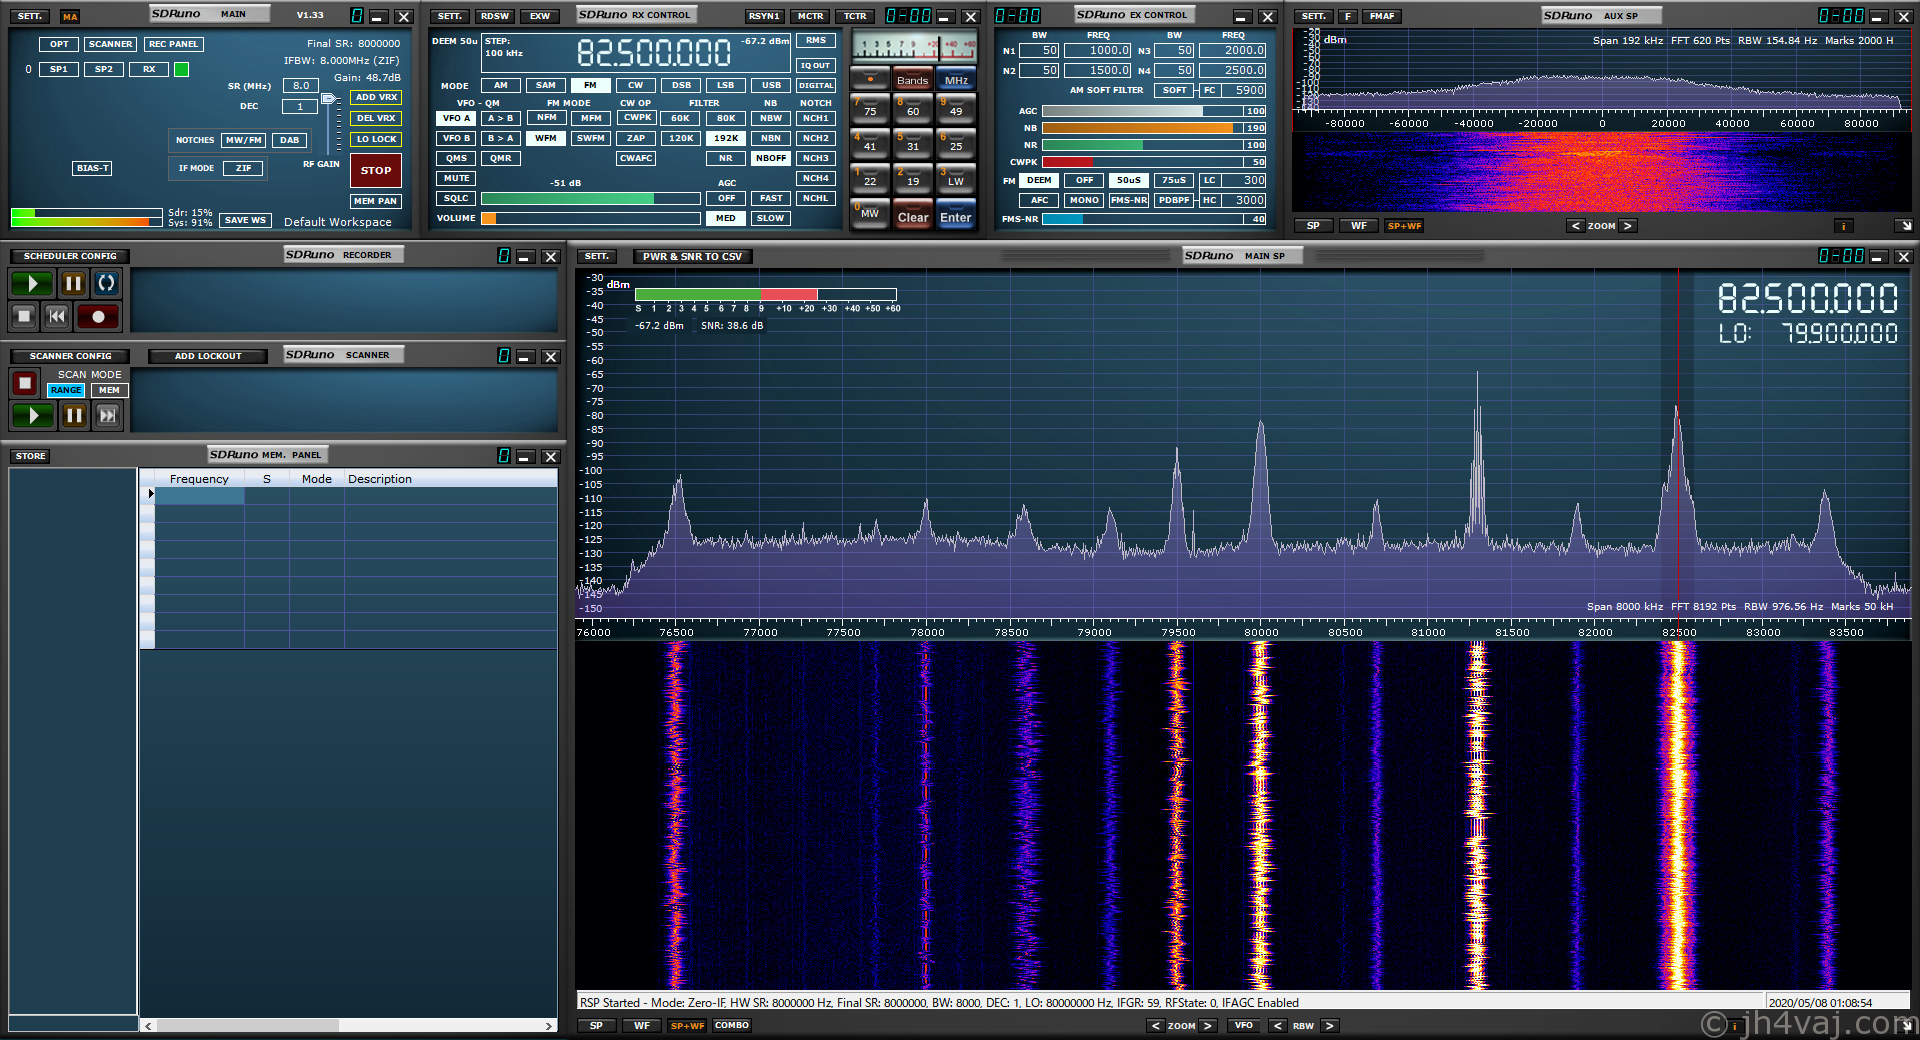Image resolution: width=1920 pixels, height=1040 pixels.
Task: Select first memory row marker arrow
Action: pyautogui.click(x=150, y=494)
